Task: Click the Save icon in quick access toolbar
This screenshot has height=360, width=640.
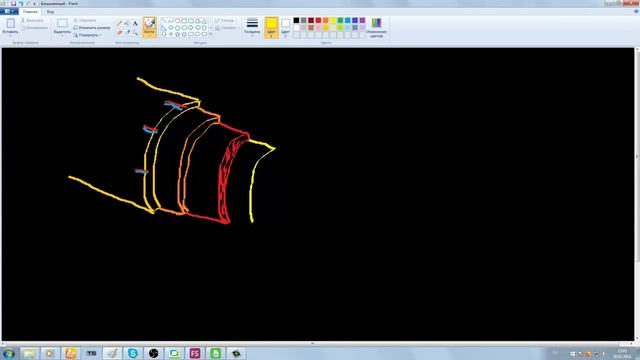Action: (x=13, y=3)
